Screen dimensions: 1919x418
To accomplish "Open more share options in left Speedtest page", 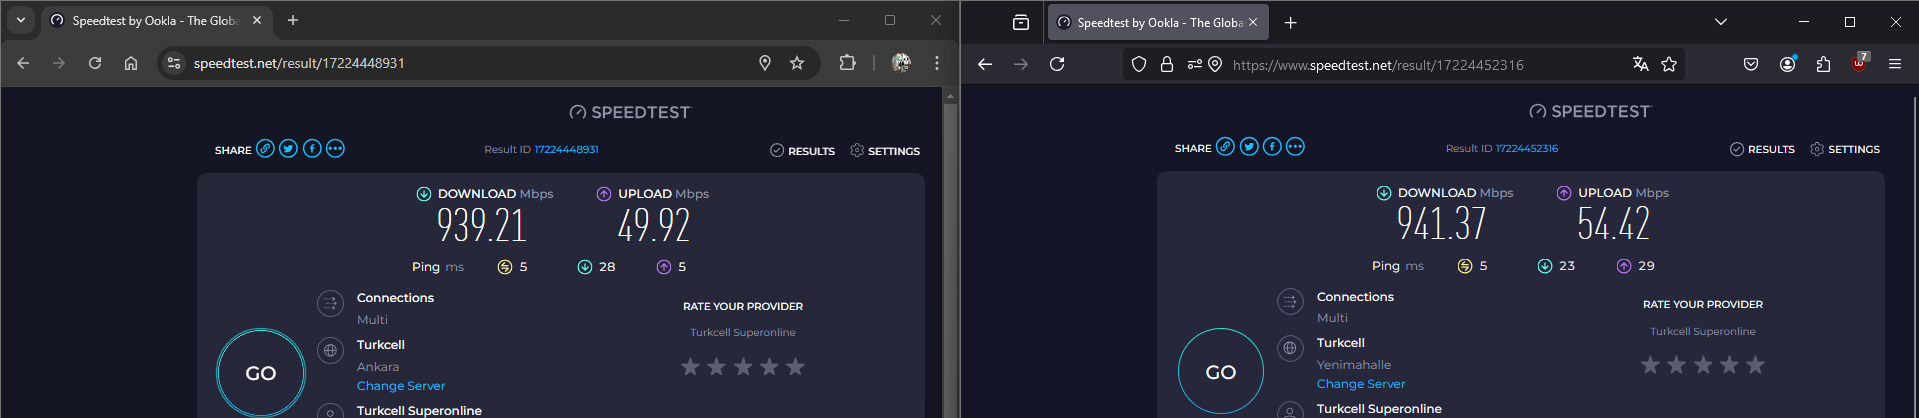I will tap(335, 148).
